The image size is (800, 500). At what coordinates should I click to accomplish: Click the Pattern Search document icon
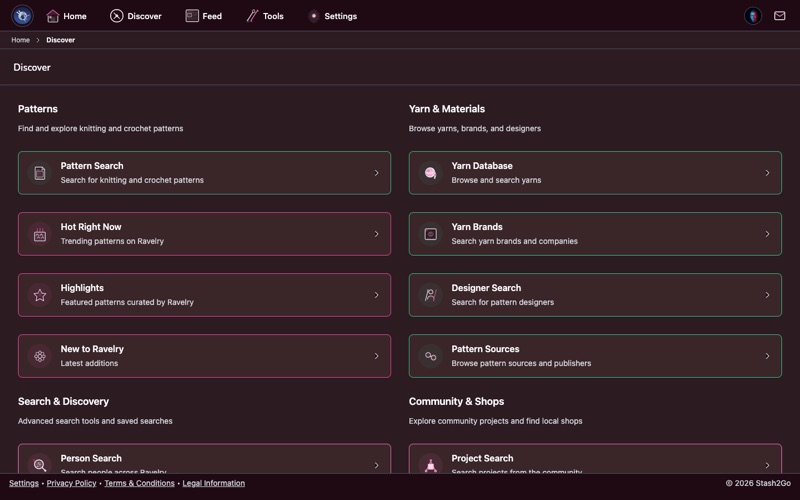tap(40, 173)
